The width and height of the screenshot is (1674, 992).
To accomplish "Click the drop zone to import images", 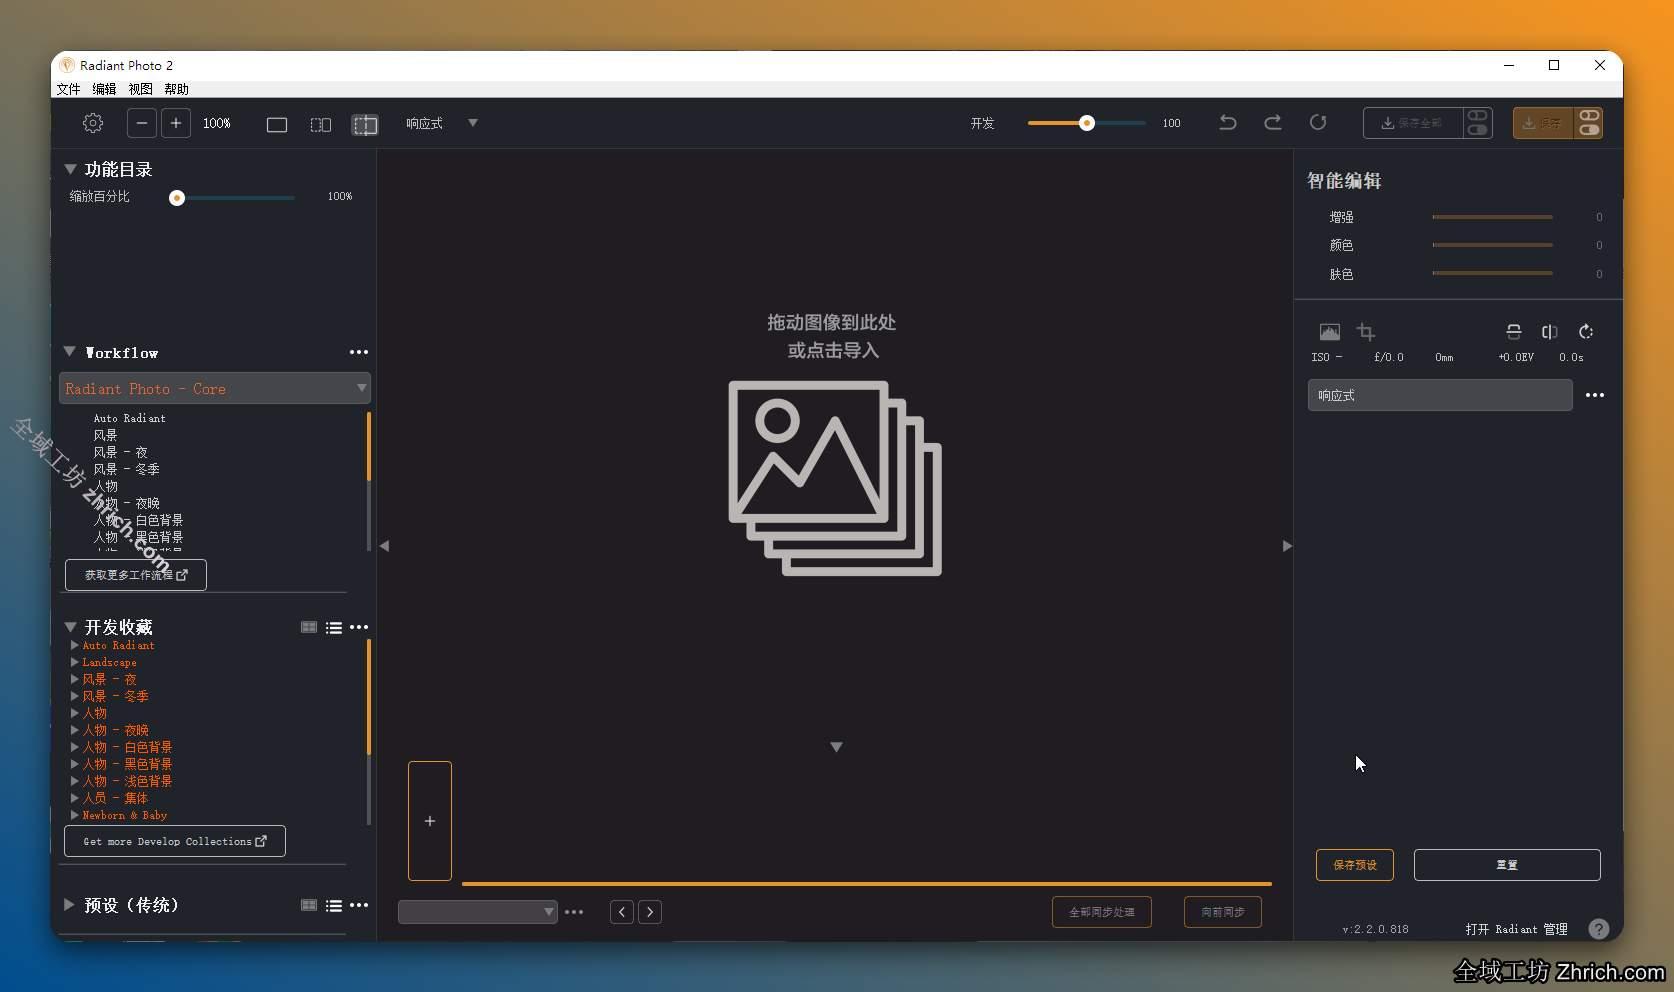I will tap(835, 445).
